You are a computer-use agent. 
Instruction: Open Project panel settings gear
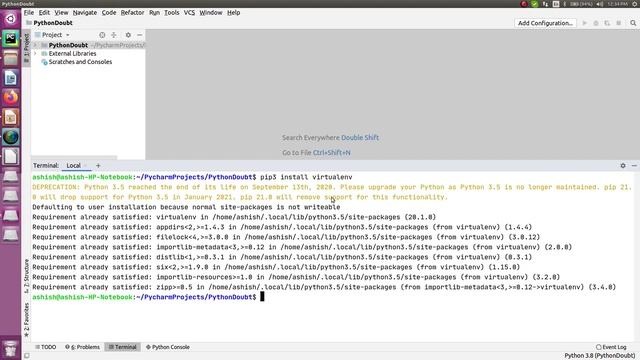click(128, 35)
